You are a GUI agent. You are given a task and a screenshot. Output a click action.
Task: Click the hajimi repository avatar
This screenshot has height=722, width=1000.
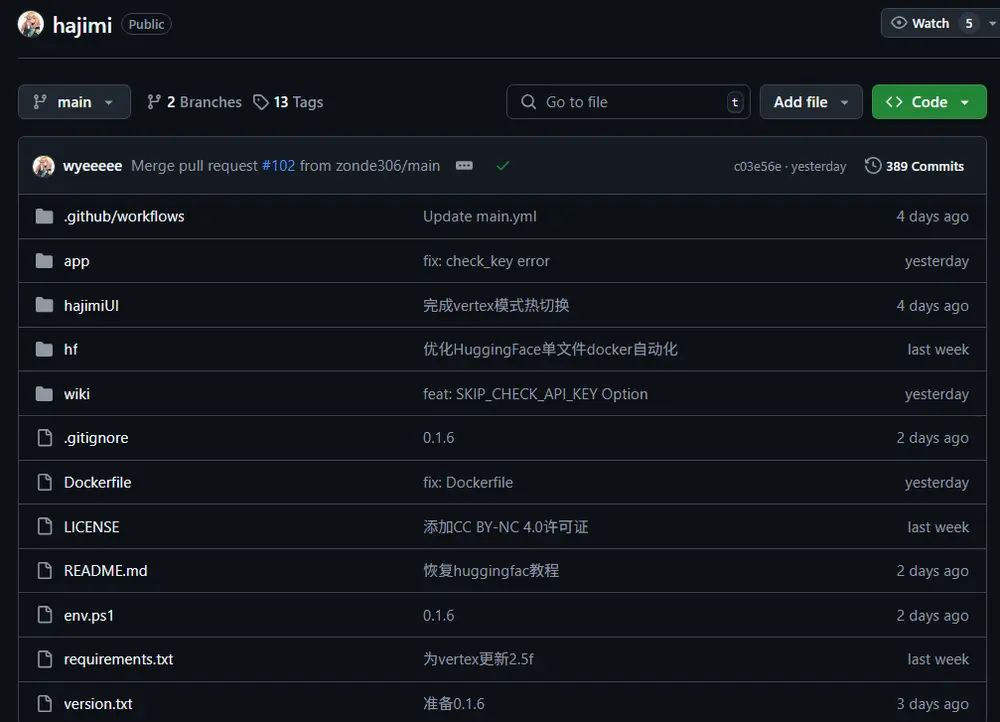tap(28, 23)
